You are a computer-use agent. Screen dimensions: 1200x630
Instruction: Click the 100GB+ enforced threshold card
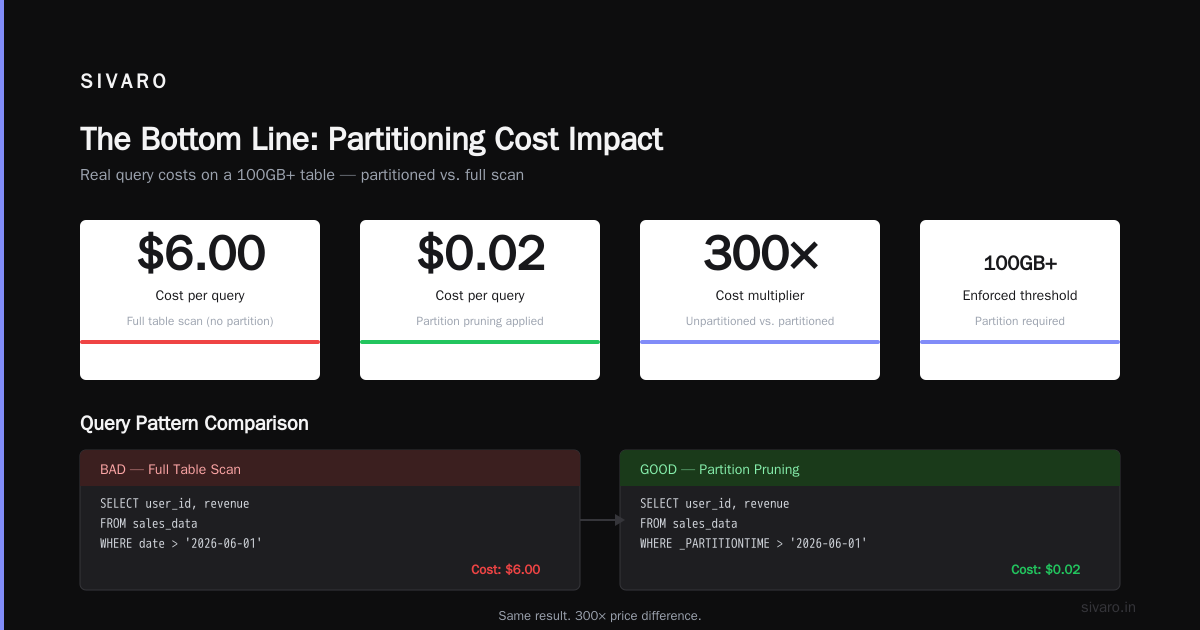click(x=1020, y=300)
